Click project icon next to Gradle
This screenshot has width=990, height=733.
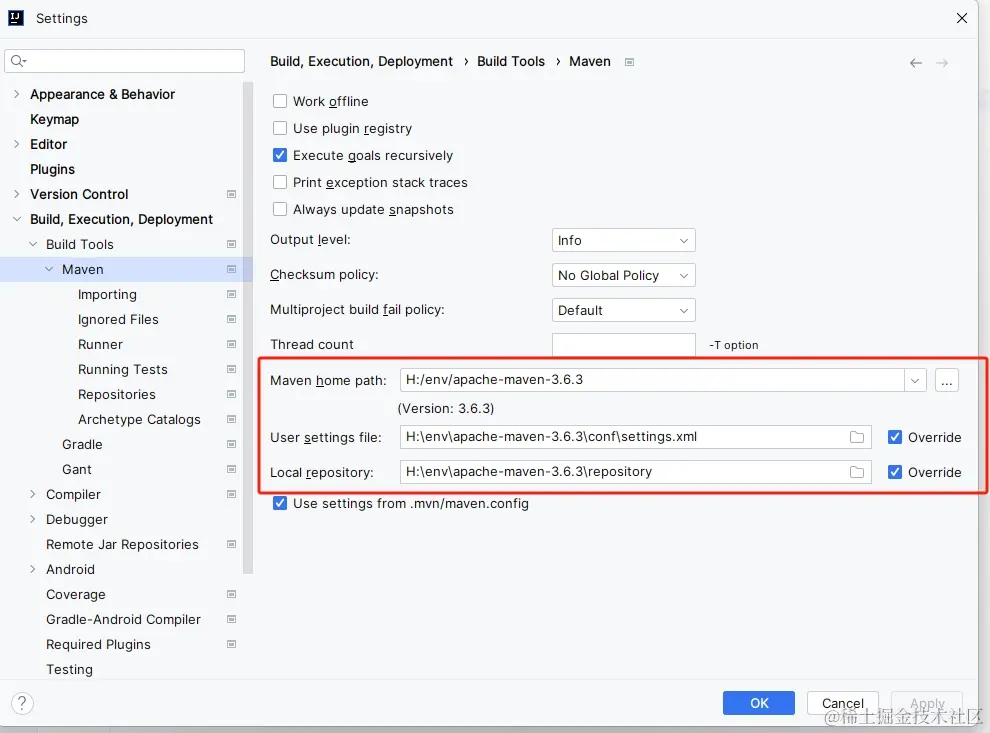coord(231,444)
